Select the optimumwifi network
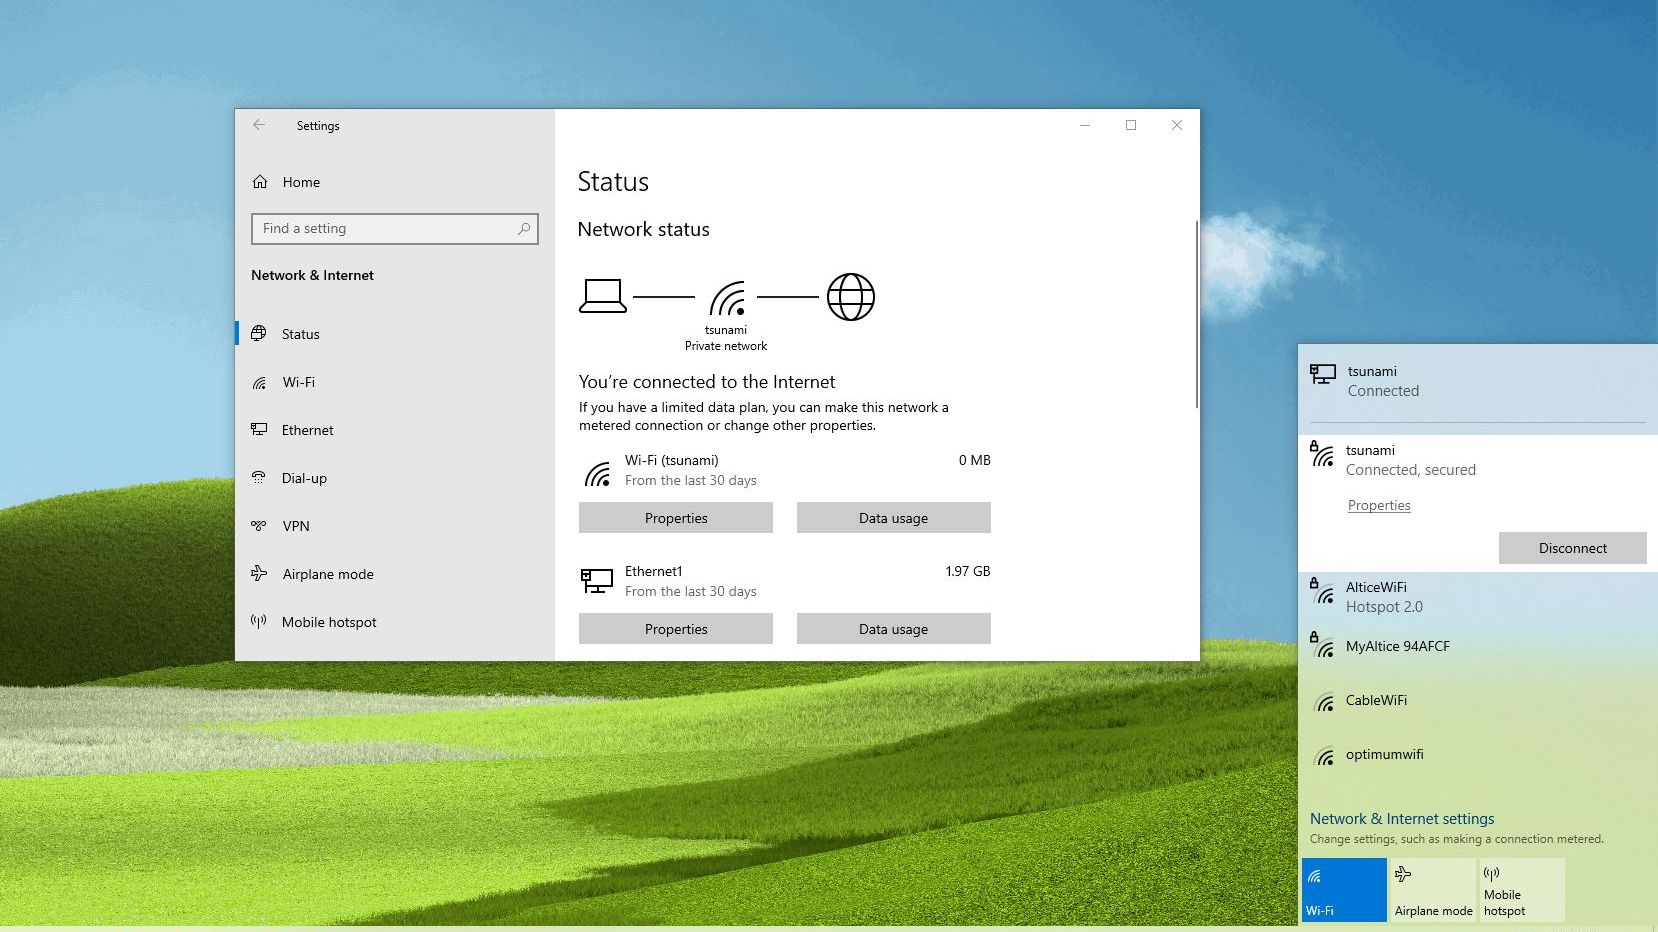The width and height of the screenshot is (1658, 932). 1478,754
